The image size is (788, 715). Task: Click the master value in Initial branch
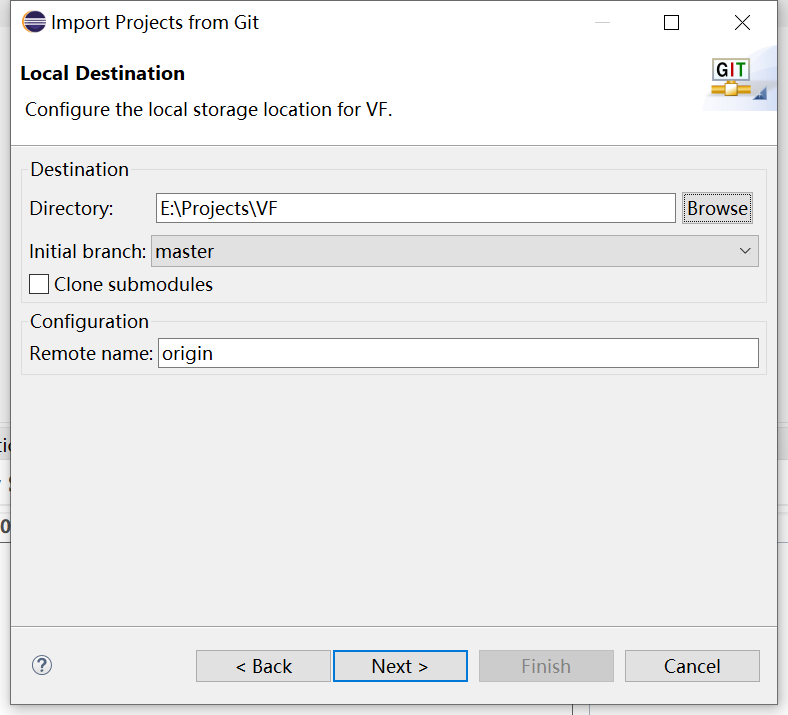[185, 251]
